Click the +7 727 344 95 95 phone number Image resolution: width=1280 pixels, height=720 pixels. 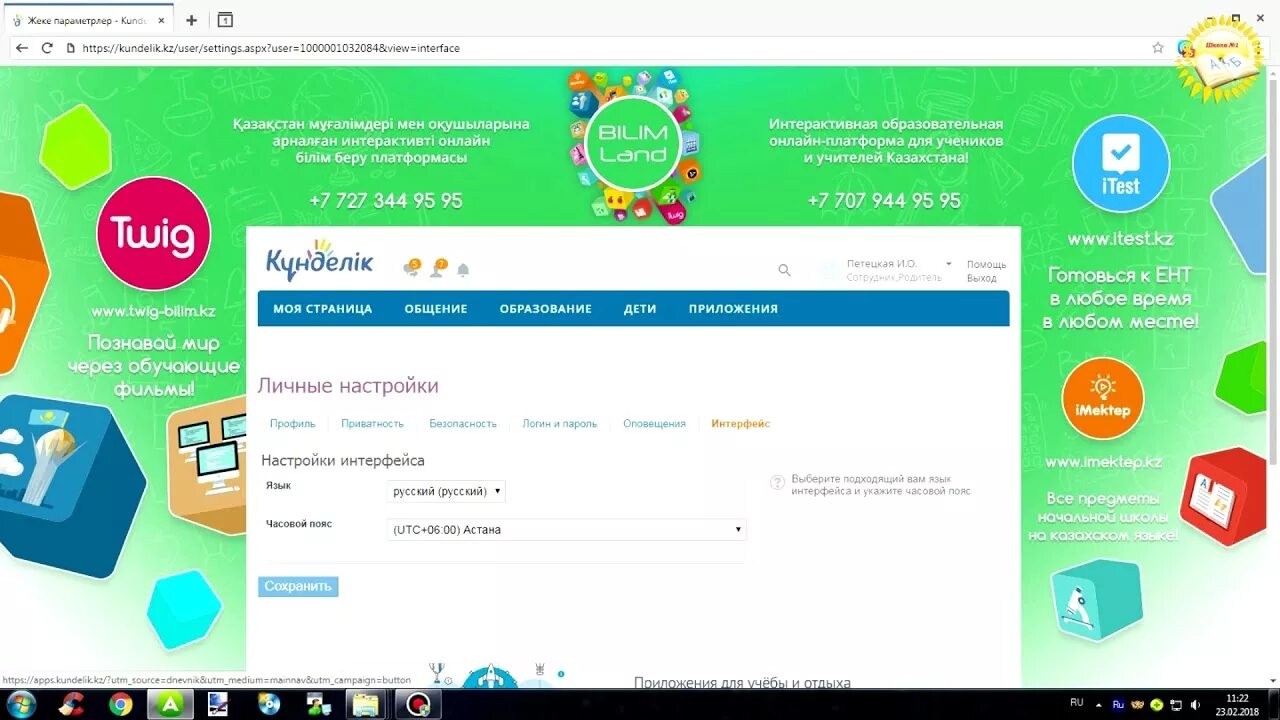tap(386, 201)
